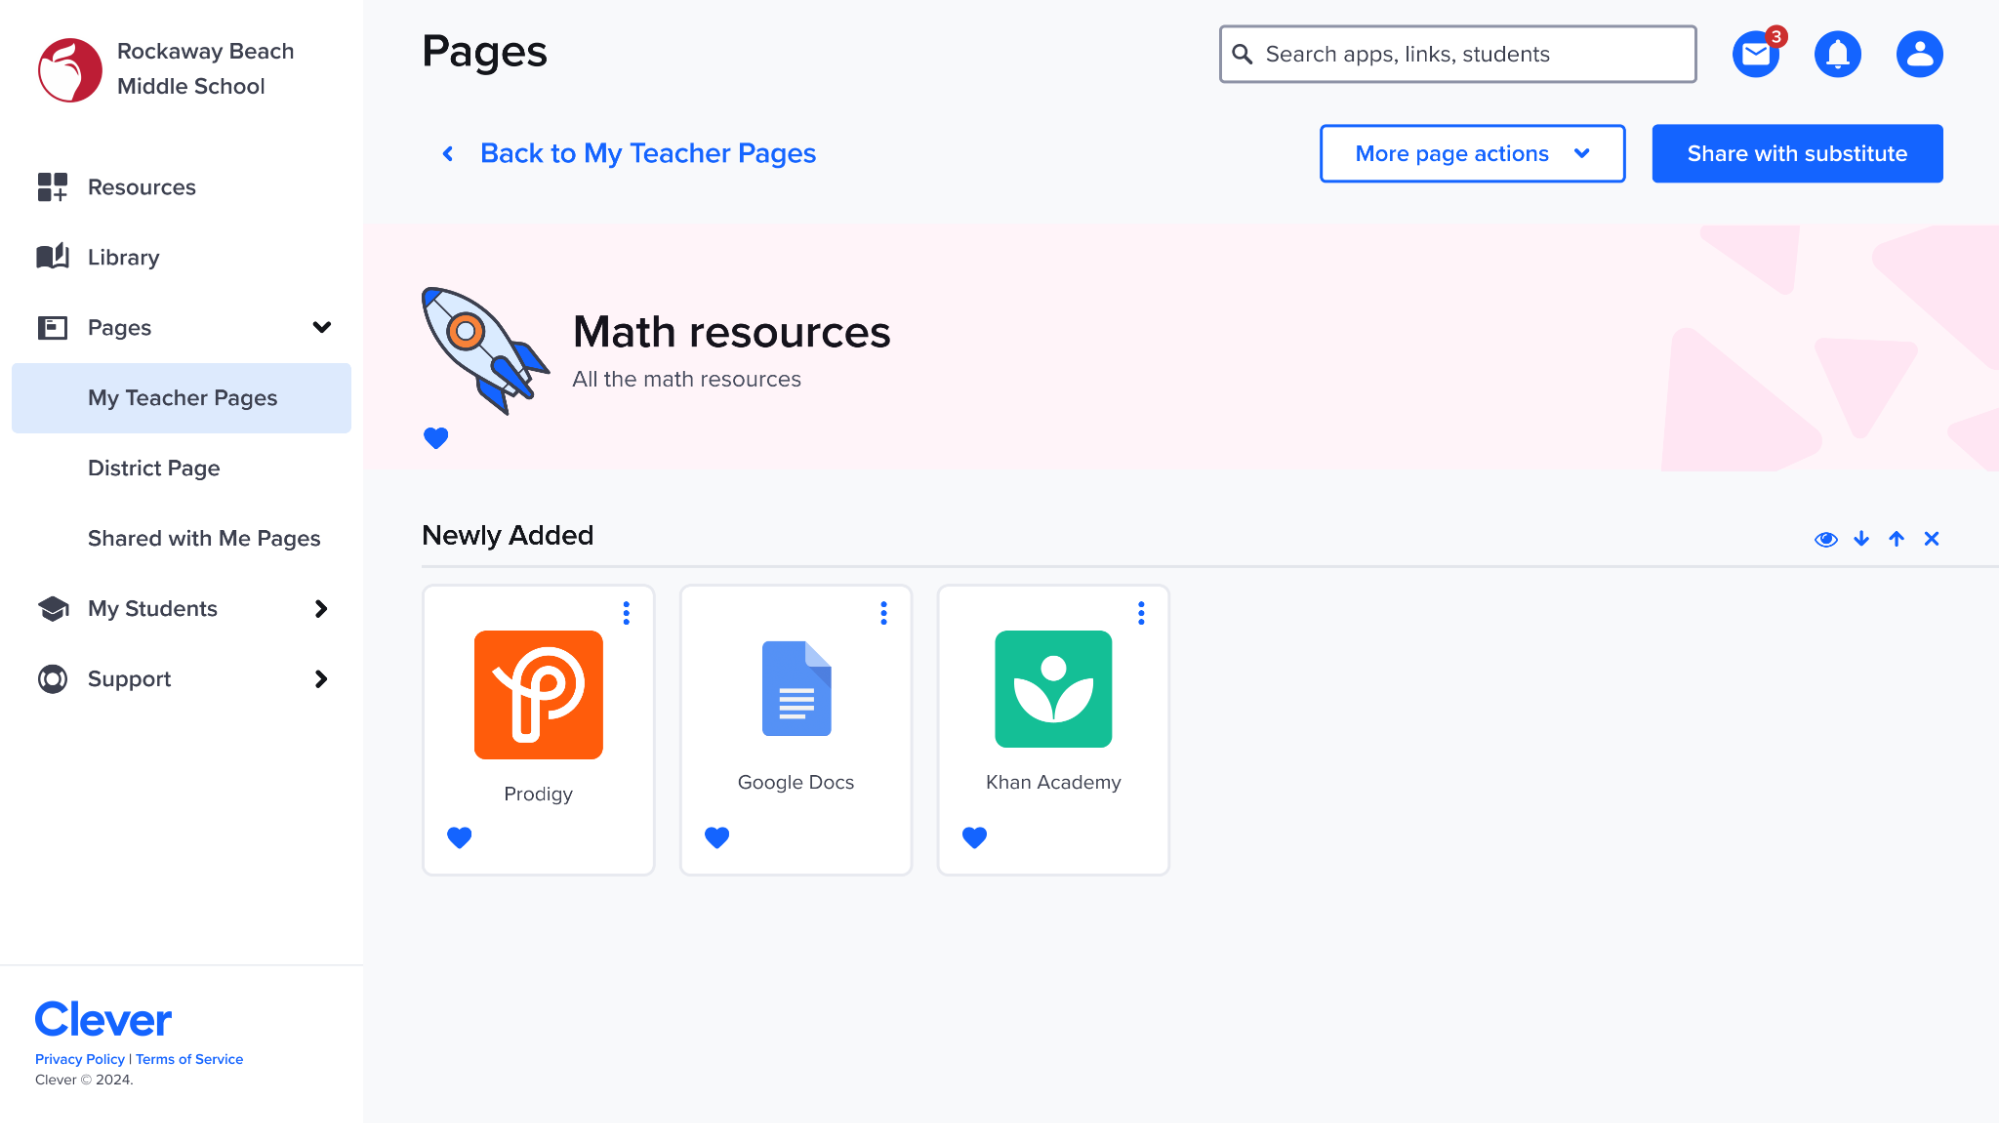
Task: Click Share with substitute
Action: point(1796,153)
